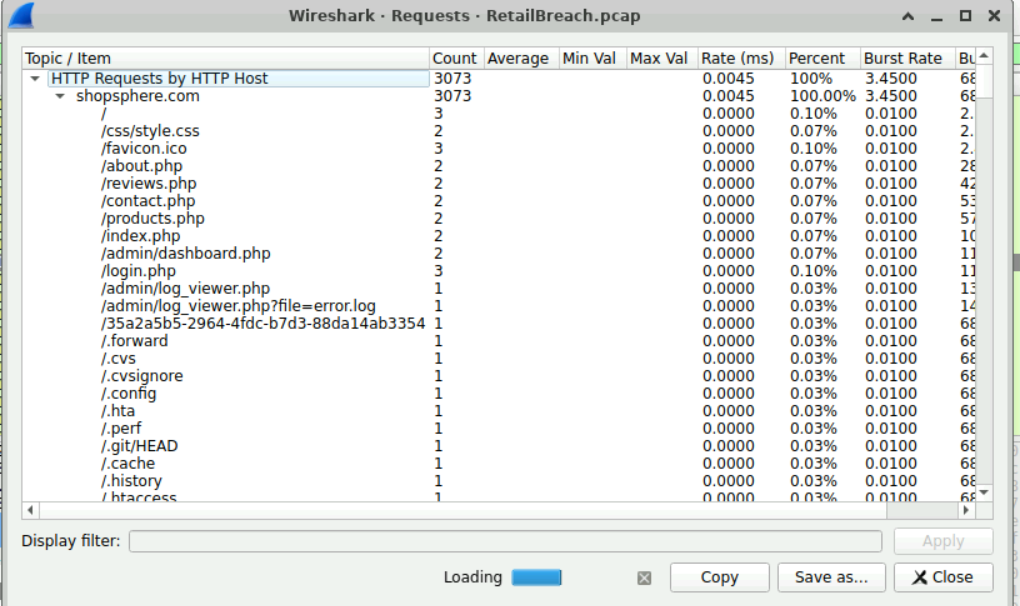Click the keep-above arrow window icon
Screen dimensions: 1020x606
(907, 16)
